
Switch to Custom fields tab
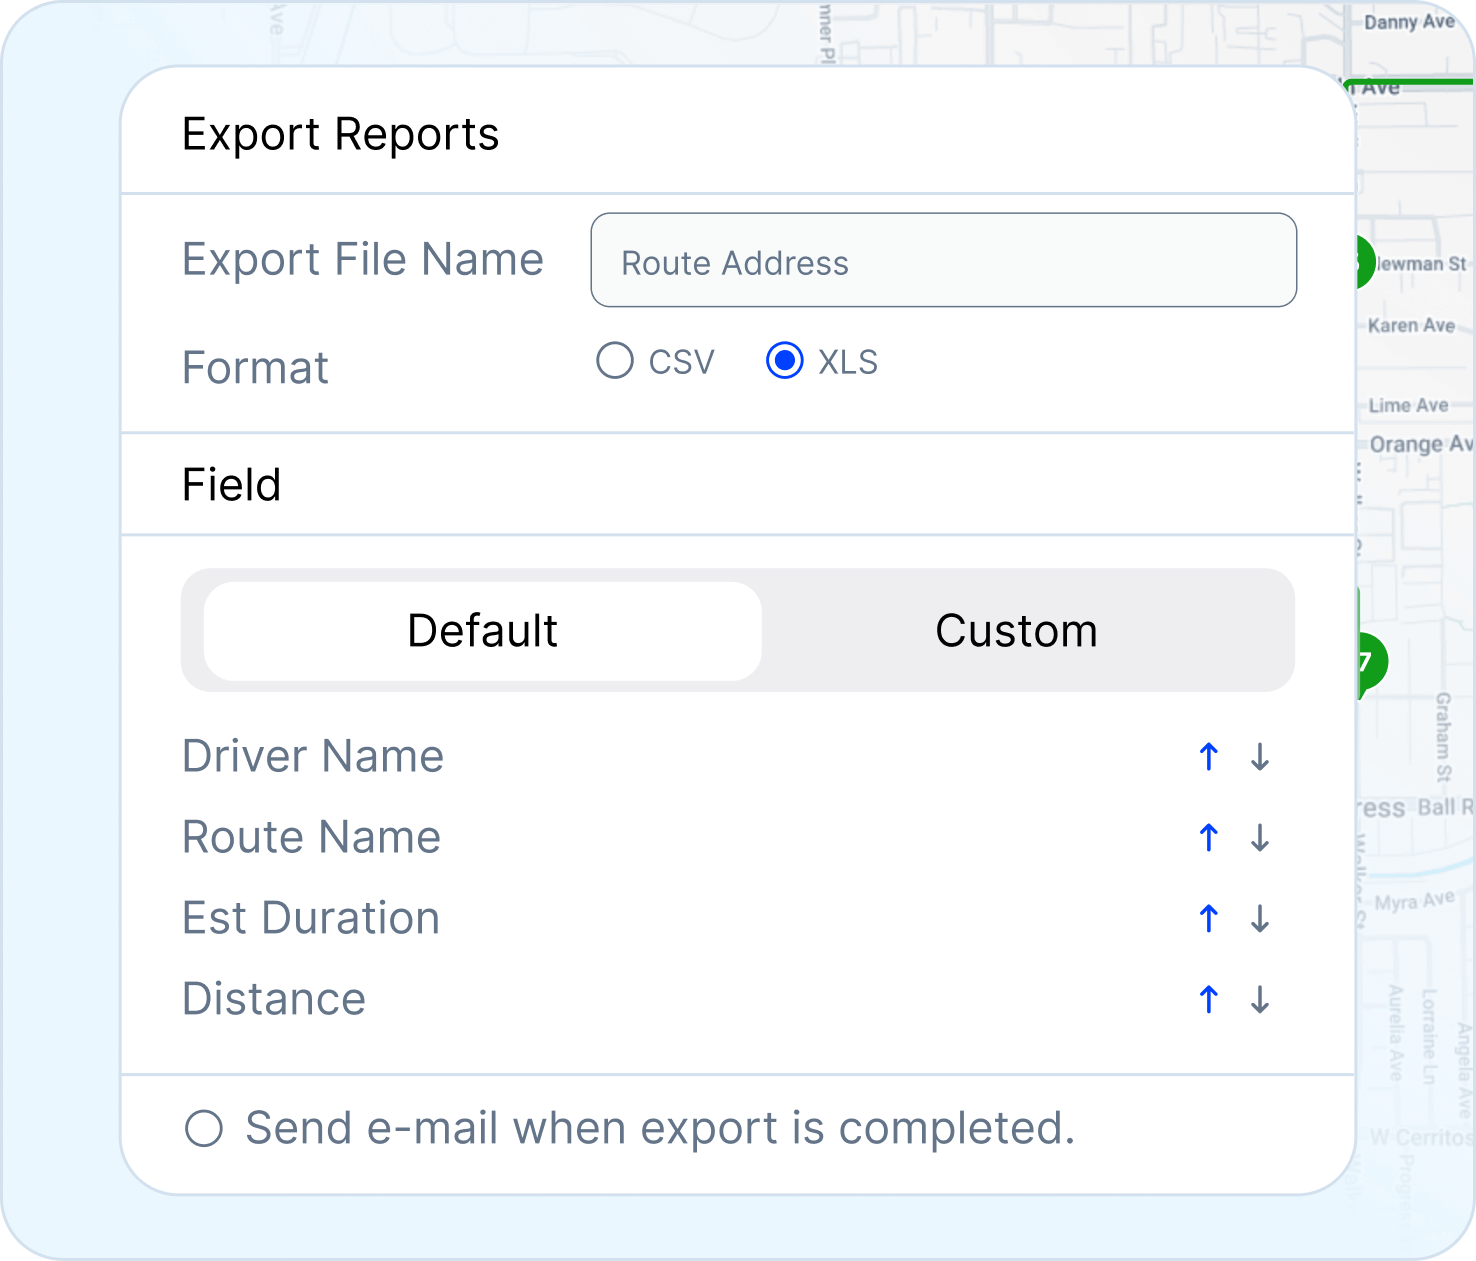point(1016,631)
